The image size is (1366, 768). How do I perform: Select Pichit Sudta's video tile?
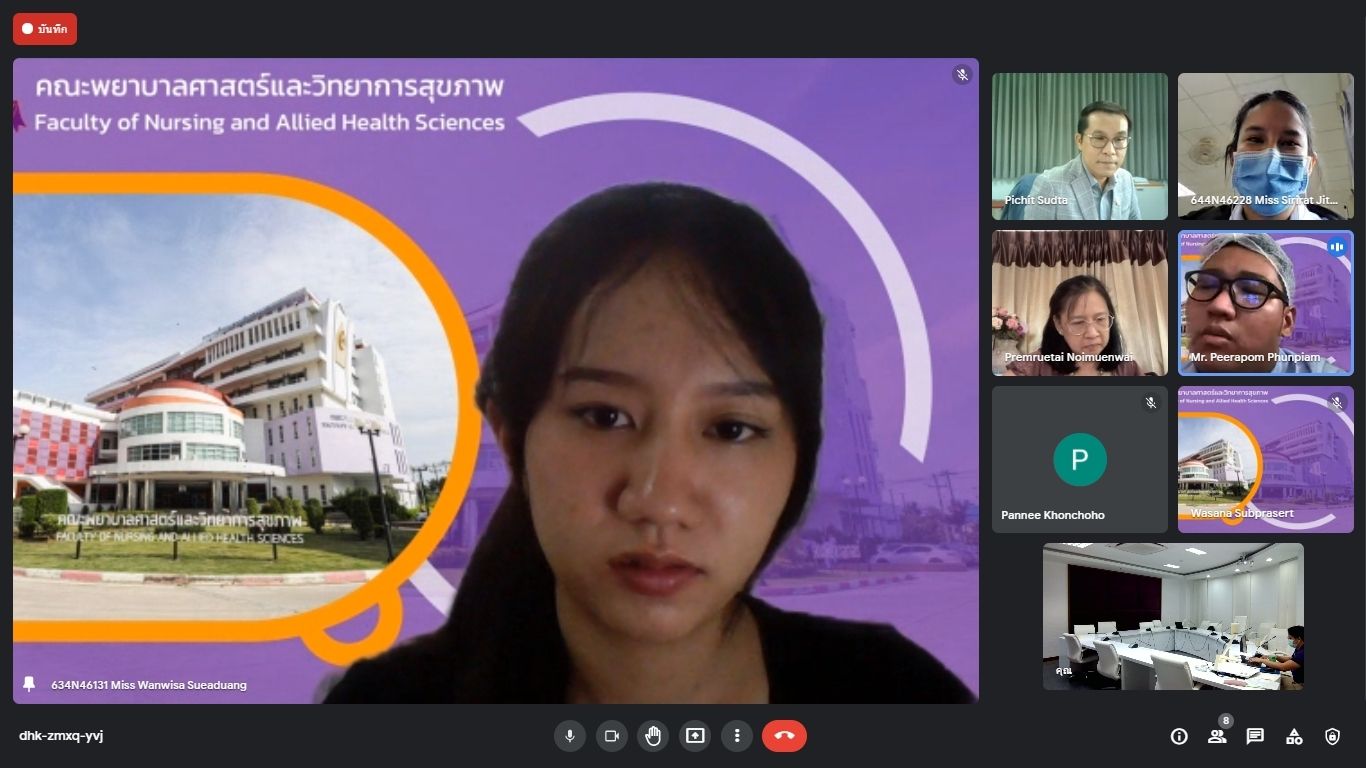[1079, 146]
